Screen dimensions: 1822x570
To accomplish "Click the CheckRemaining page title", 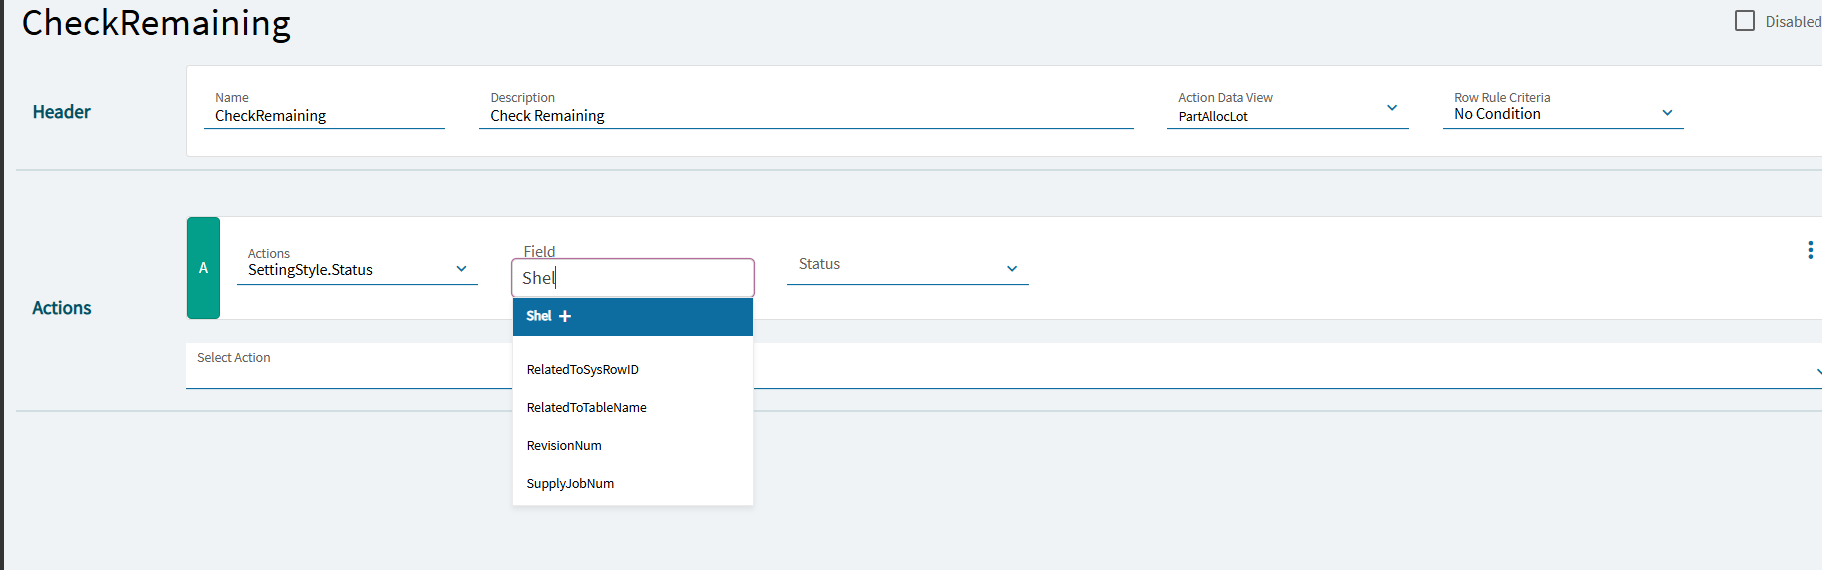I will (156, 23).
